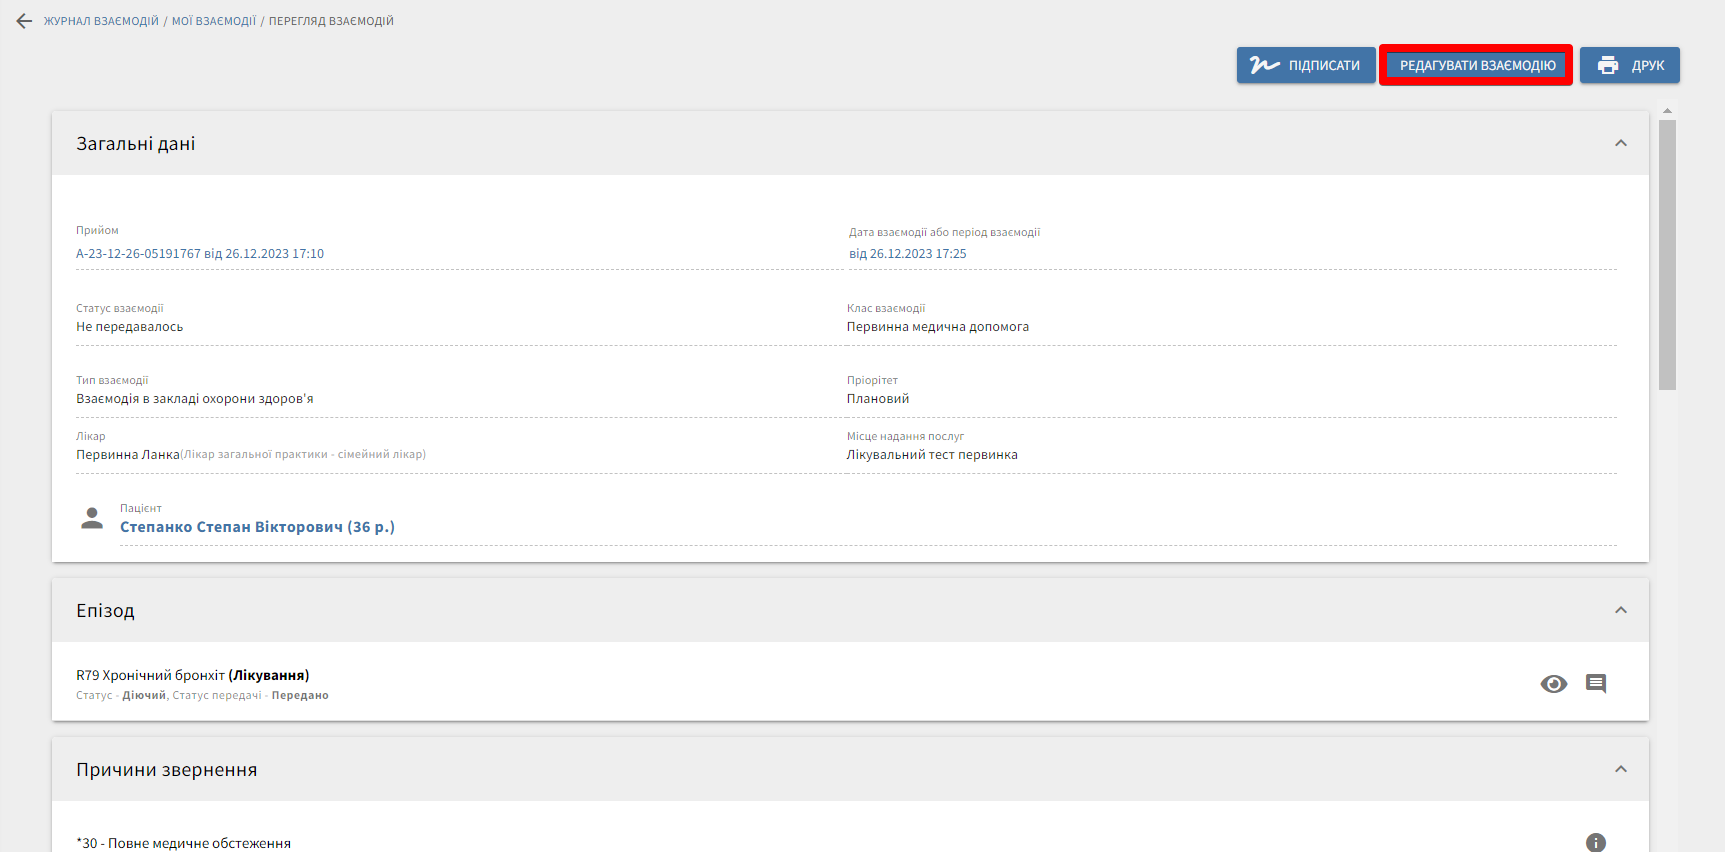This screenshot has width=1725, height=852.
Task: Collapse the Причини звернення section
Action: (x=1620, y=769)
